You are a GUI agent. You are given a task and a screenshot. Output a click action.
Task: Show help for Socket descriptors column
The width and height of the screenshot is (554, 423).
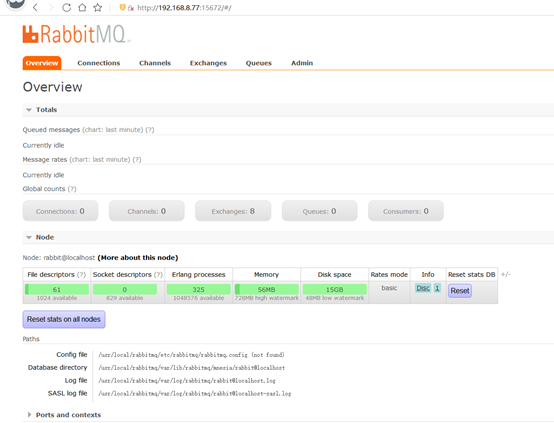tap(158, 275)
